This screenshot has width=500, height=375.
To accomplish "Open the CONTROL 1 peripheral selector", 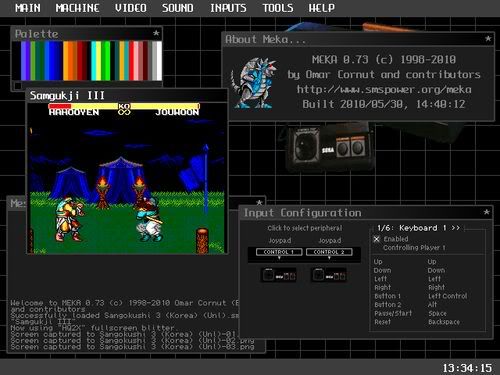I will pyautogui.click(x=279, y=252).
